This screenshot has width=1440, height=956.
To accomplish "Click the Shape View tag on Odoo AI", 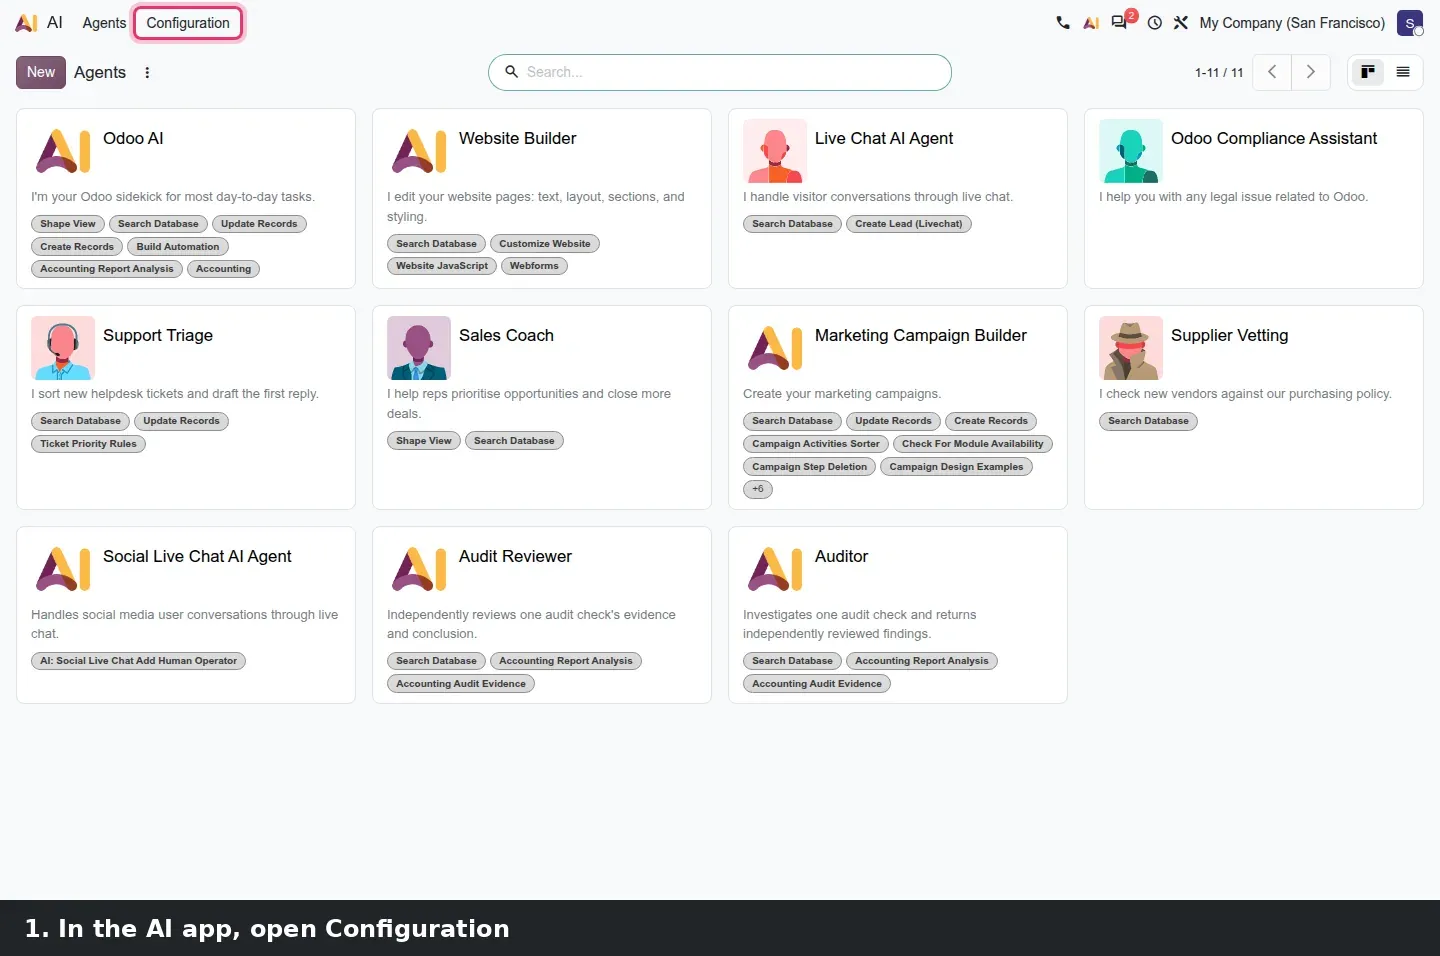I will (68, 224).
